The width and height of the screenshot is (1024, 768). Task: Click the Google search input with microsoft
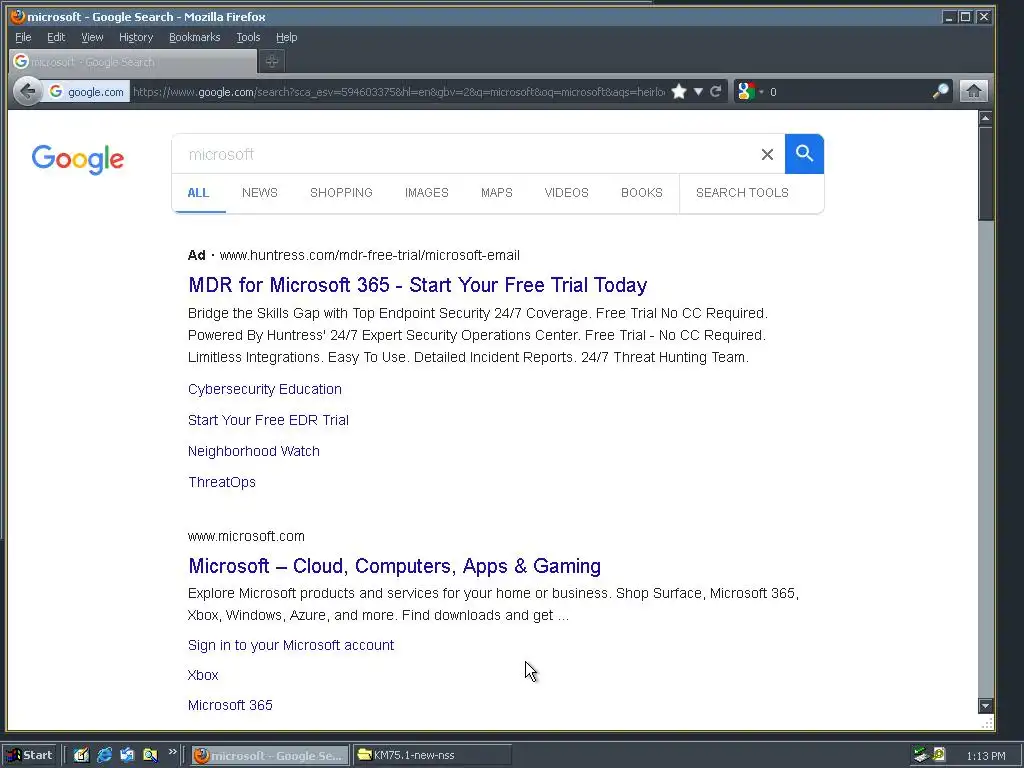464,154
